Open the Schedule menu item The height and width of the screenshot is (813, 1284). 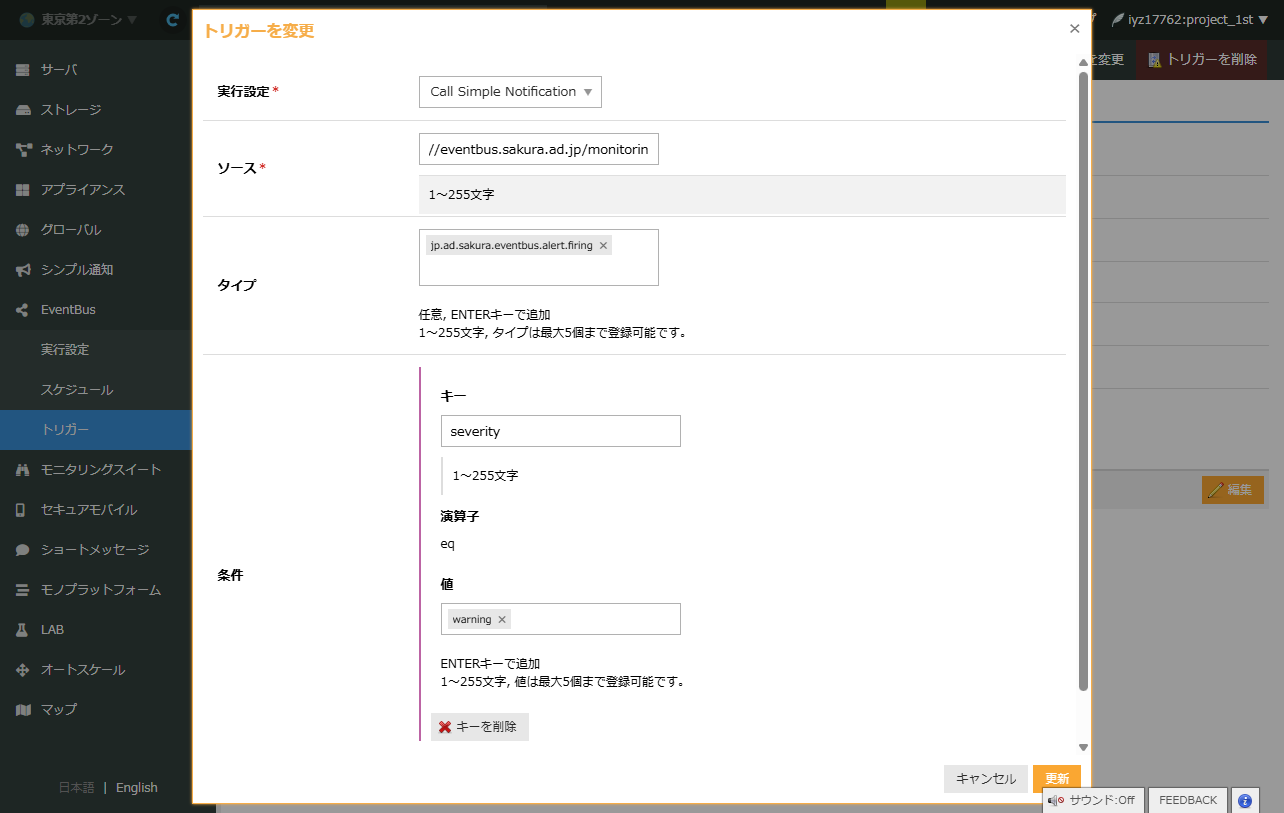tap(77, 390)
